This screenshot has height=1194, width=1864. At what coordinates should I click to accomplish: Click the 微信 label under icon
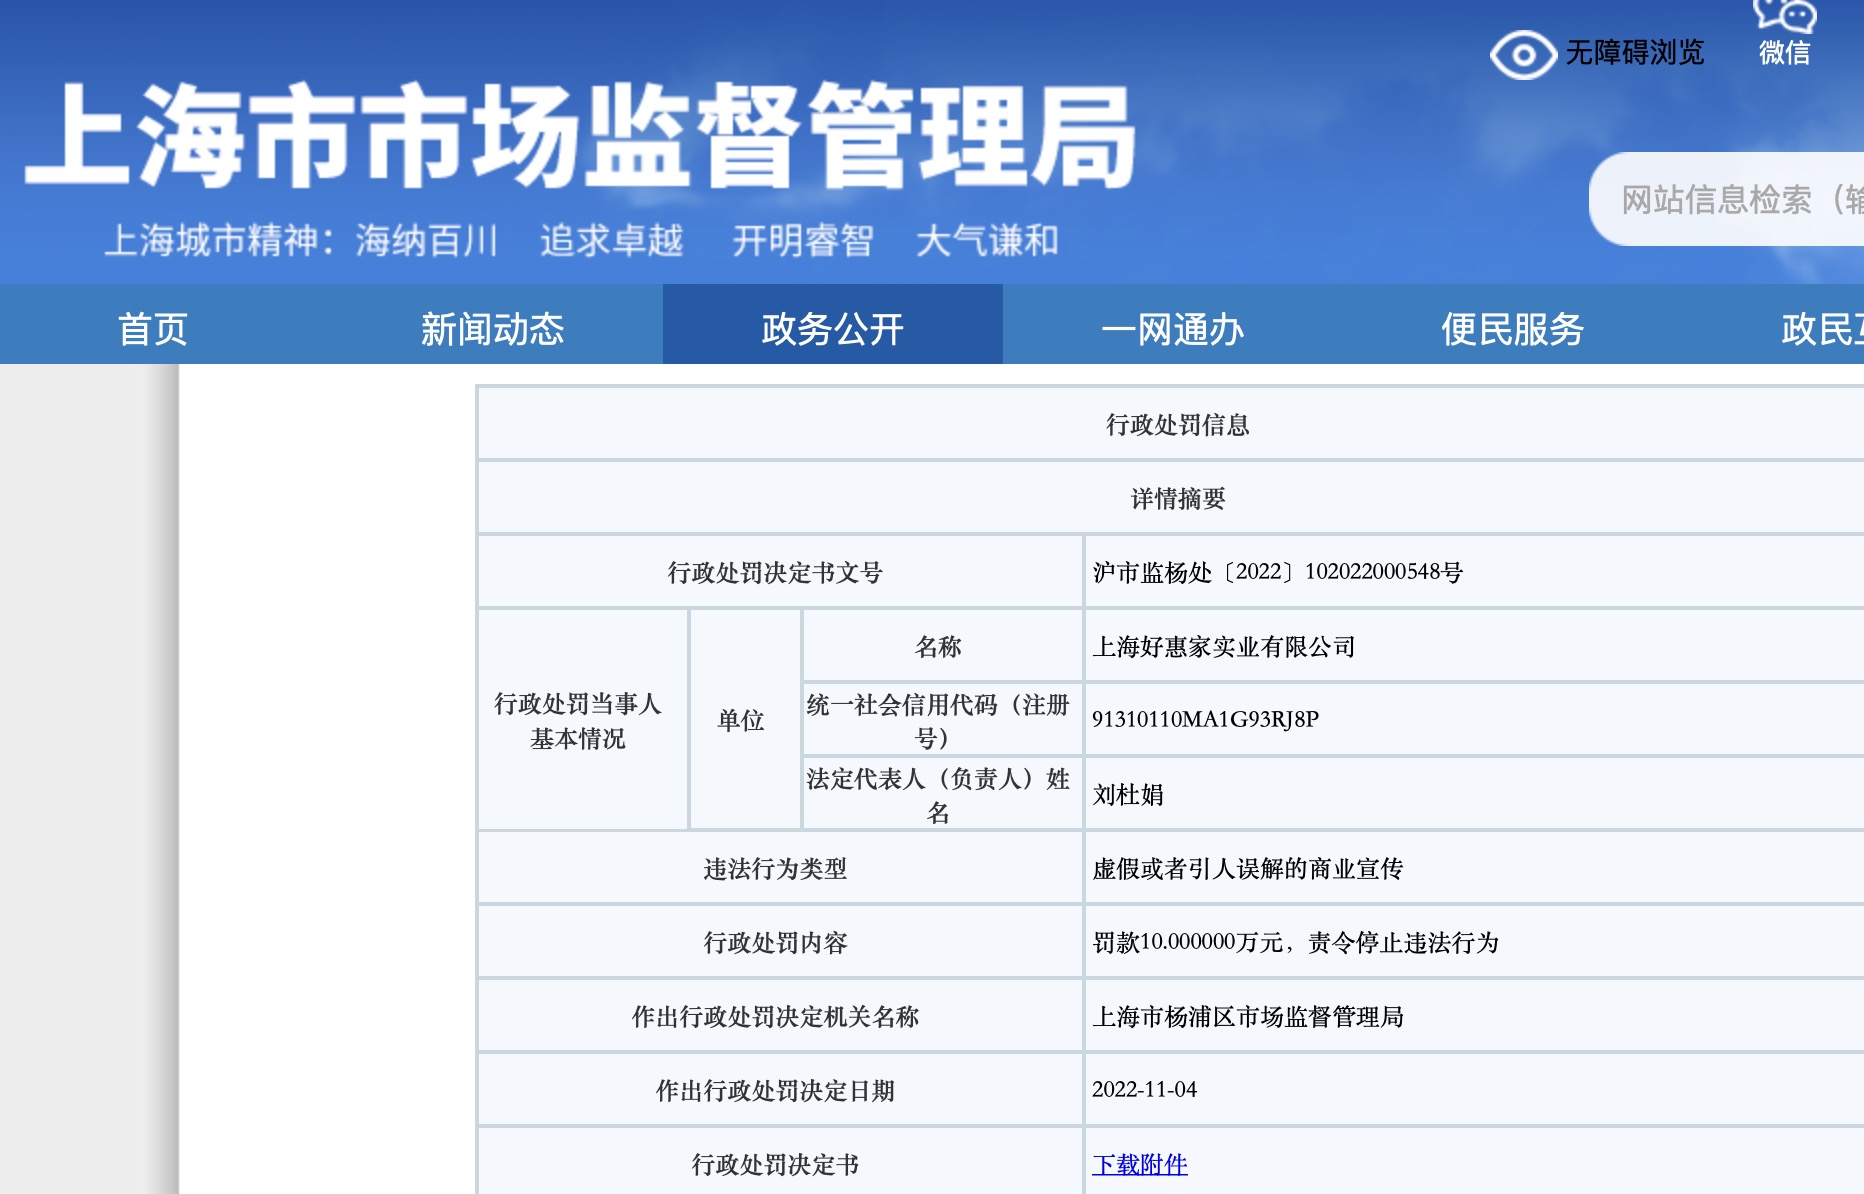tap(1784, 53)
